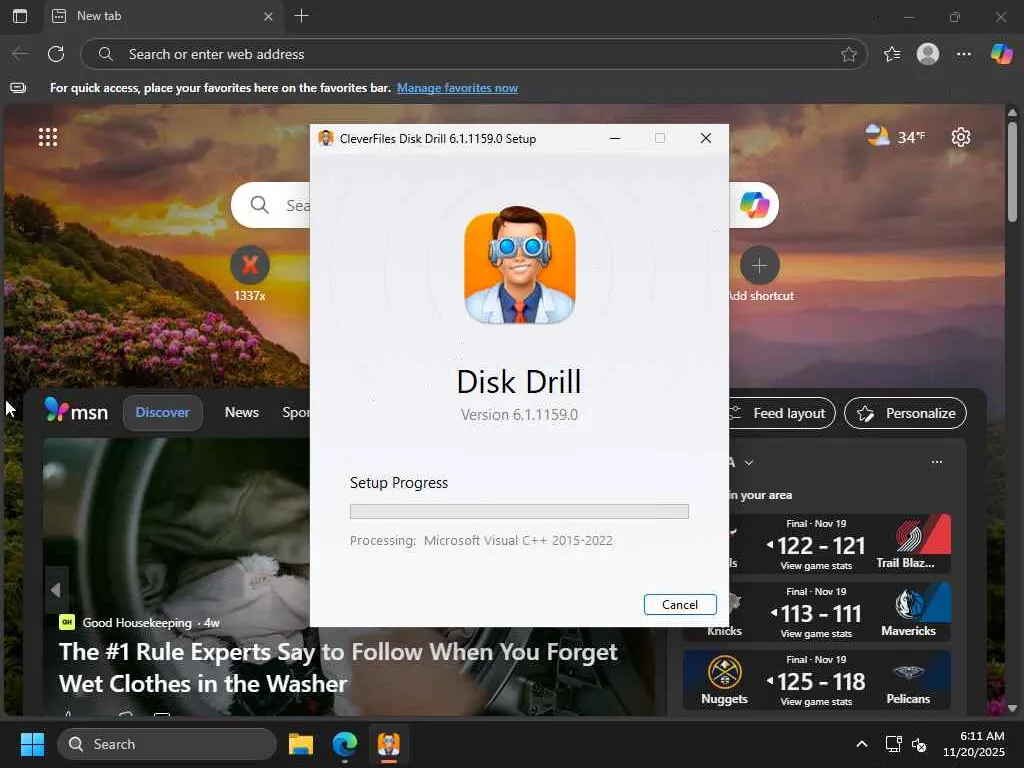The height and width of the screenshot is (768, 1024).
Task: Open Copilot in the Edge toolbar
Action: [x=1001, y=54]
